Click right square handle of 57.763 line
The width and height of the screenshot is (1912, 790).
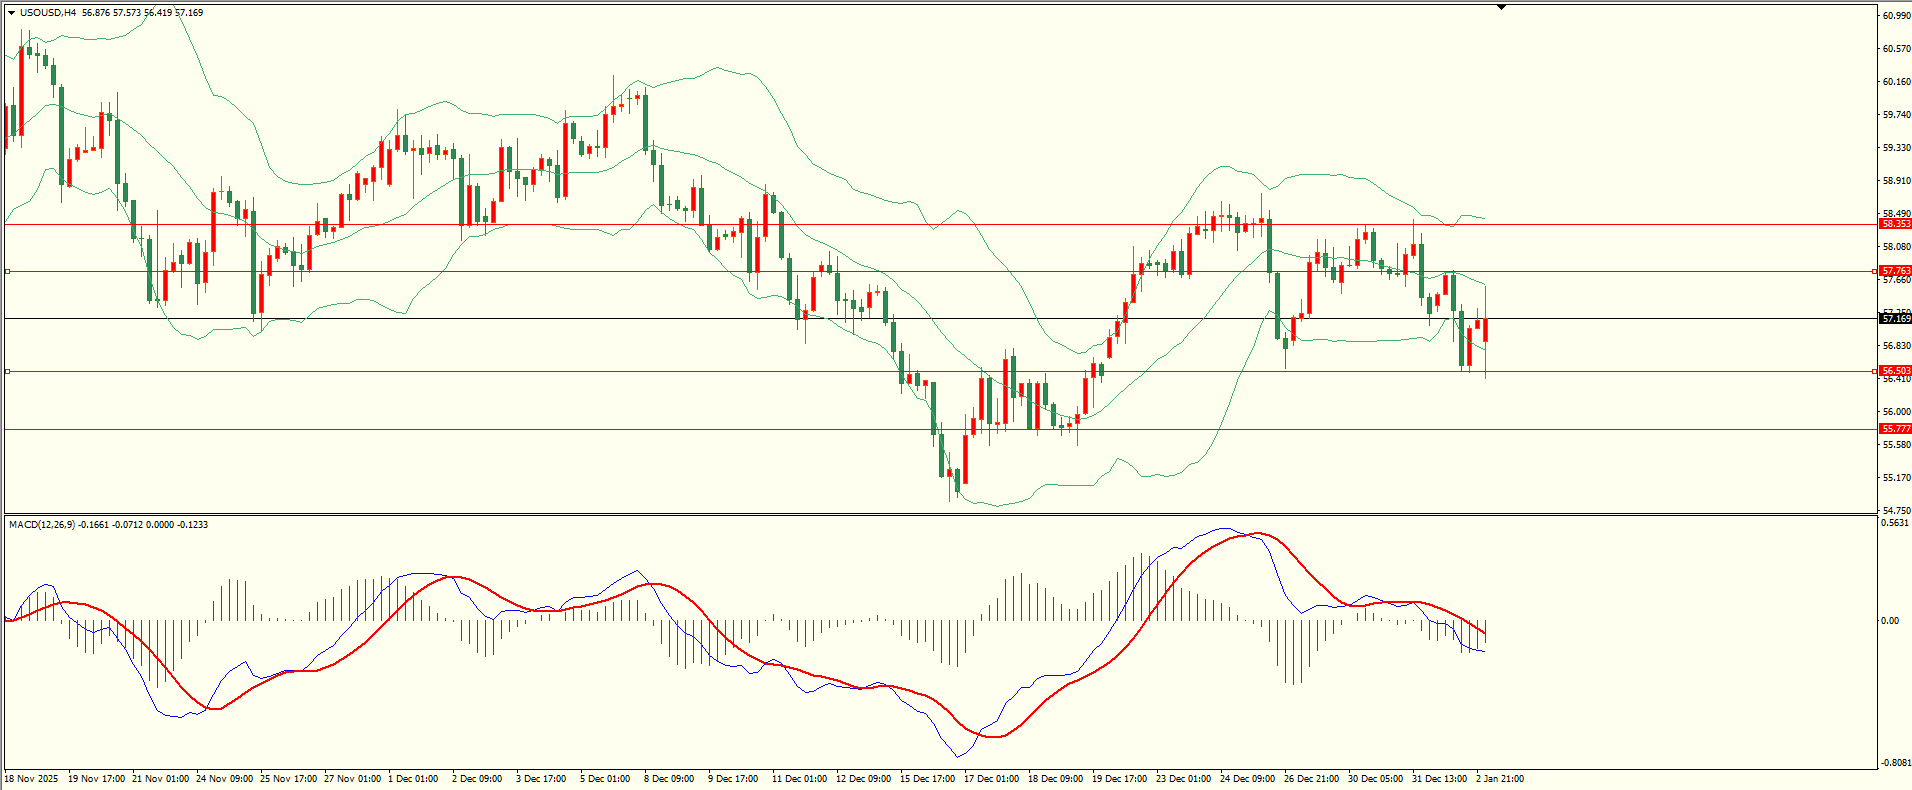click(1874, 271)
